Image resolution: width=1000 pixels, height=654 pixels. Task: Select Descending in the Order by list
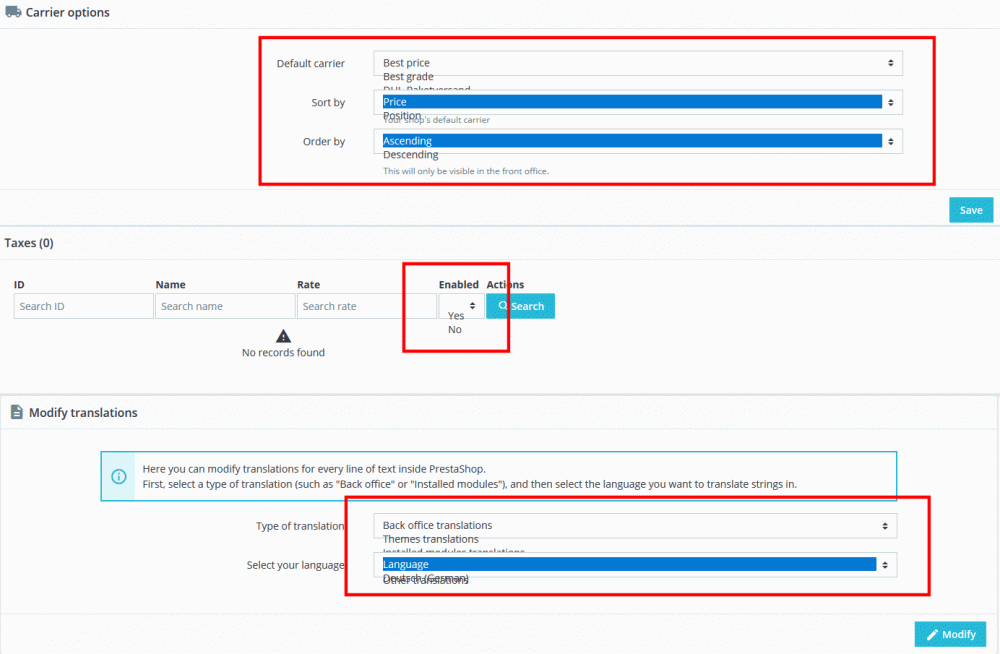click(410, 154)
